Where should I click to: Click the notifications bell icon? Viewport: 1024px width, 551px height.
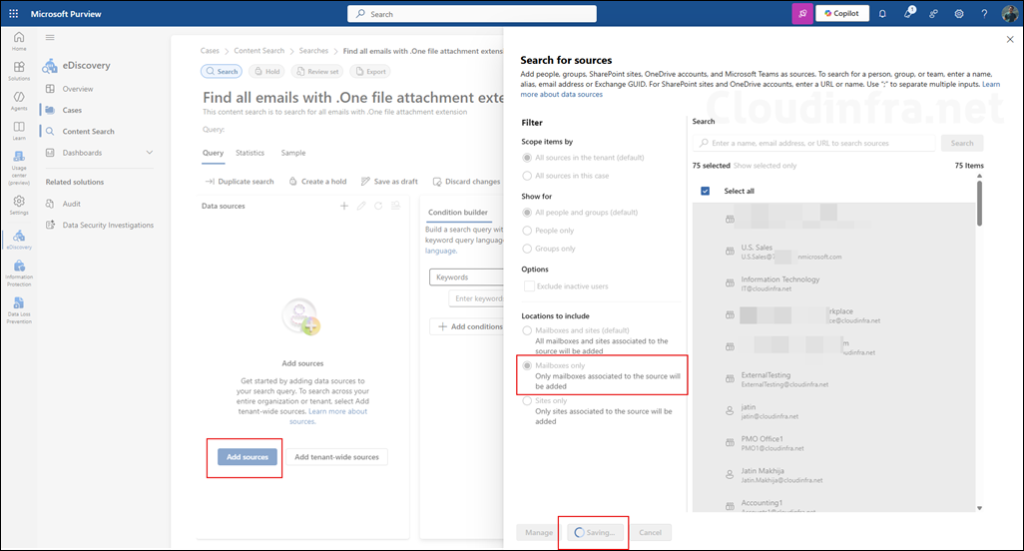coord(882,14)
